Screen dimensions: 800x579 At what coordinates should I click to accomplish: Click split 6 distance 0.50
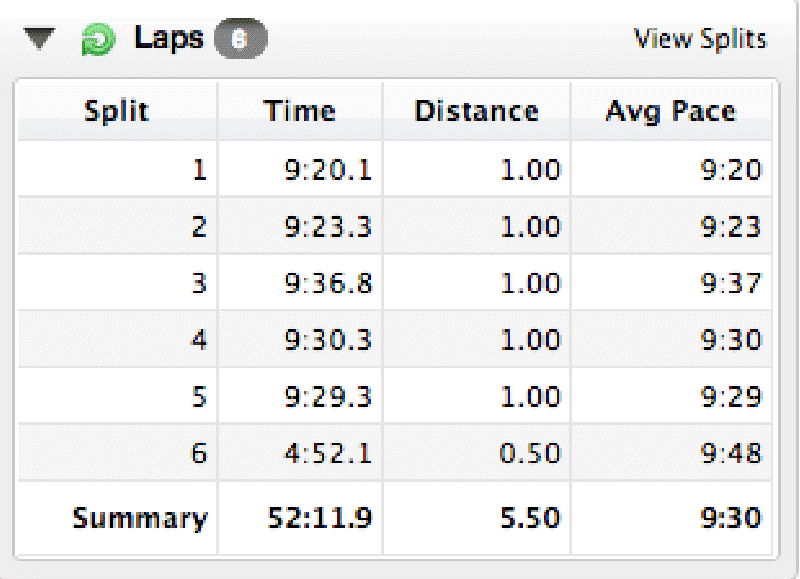coord(531,454)
